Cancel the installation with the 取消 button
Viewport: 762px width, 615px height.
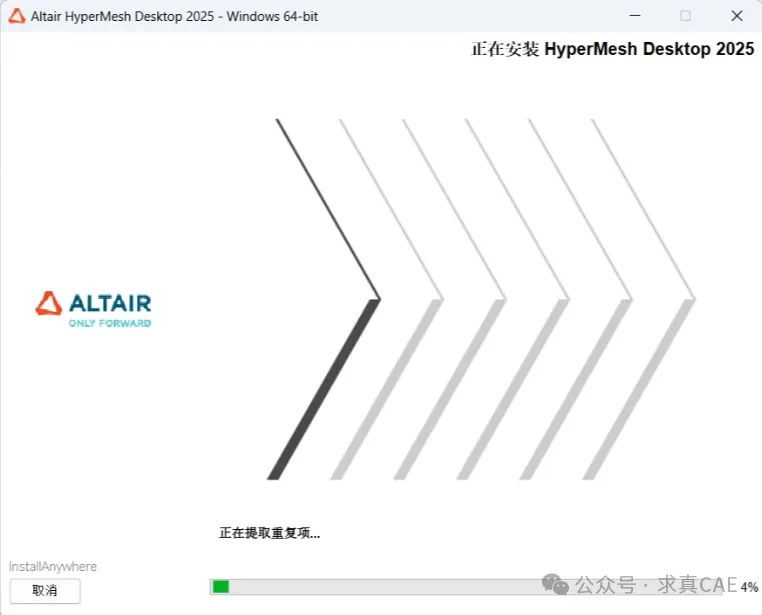point(45,591)
